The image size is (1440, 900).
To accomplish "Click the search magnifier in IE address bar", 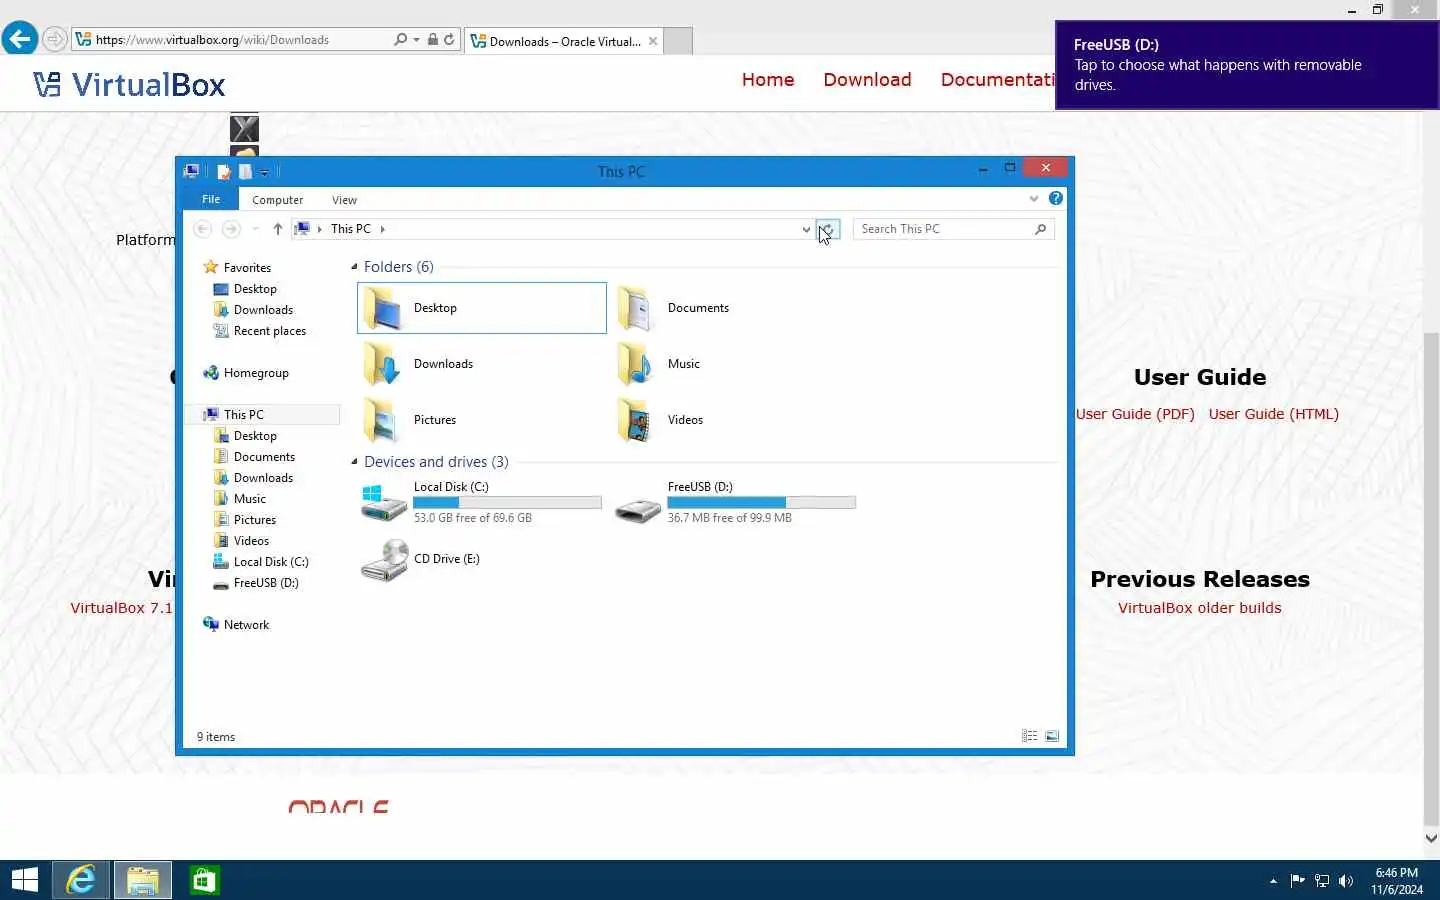I will tap(401, 40).
